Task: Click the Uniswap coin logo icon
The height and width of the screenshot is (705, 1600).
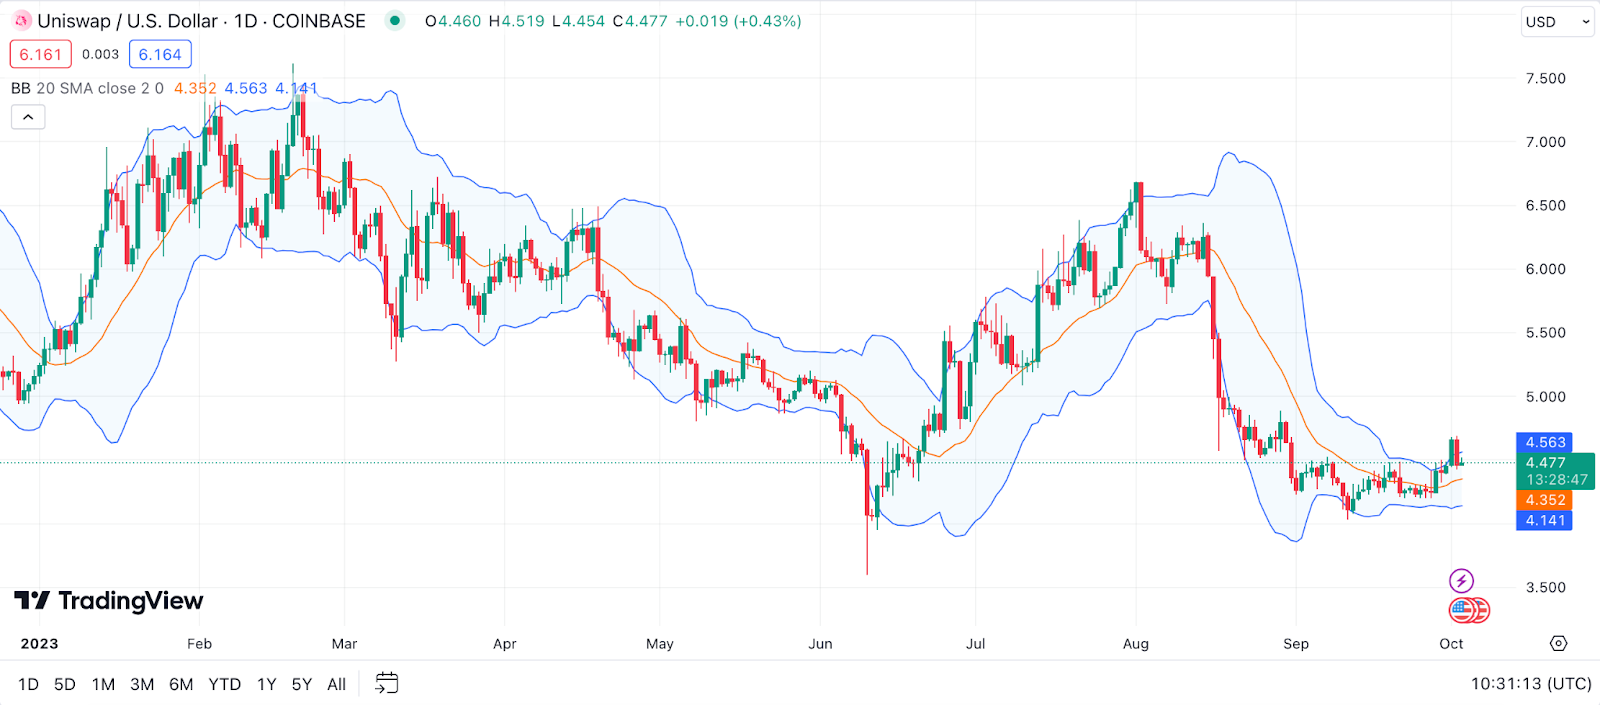Action: pyautogui.click(x=22, y=21)
